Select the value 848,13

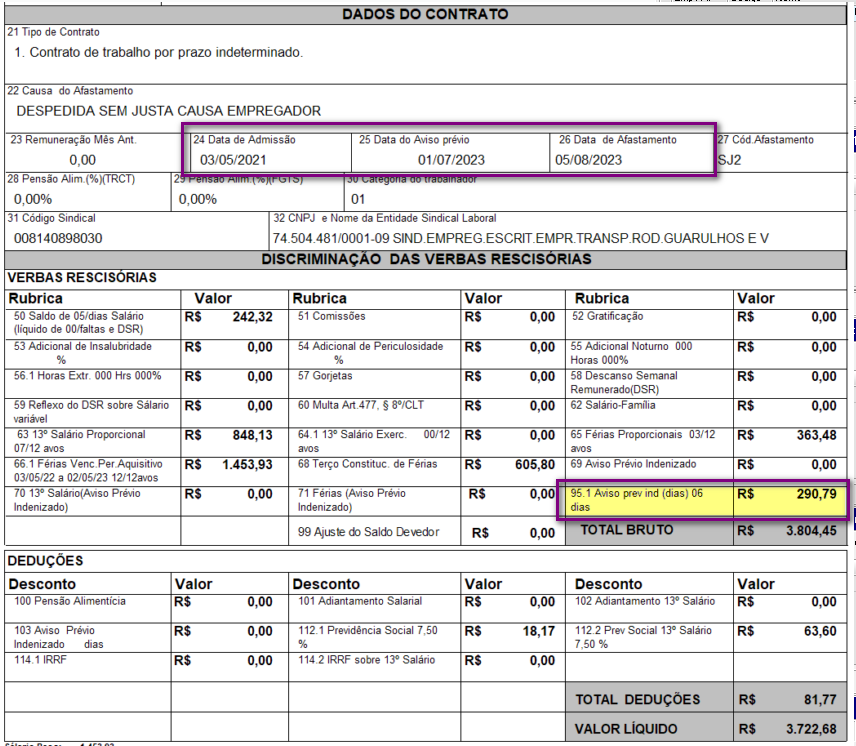pyautogui.click(x=252, y=435)
